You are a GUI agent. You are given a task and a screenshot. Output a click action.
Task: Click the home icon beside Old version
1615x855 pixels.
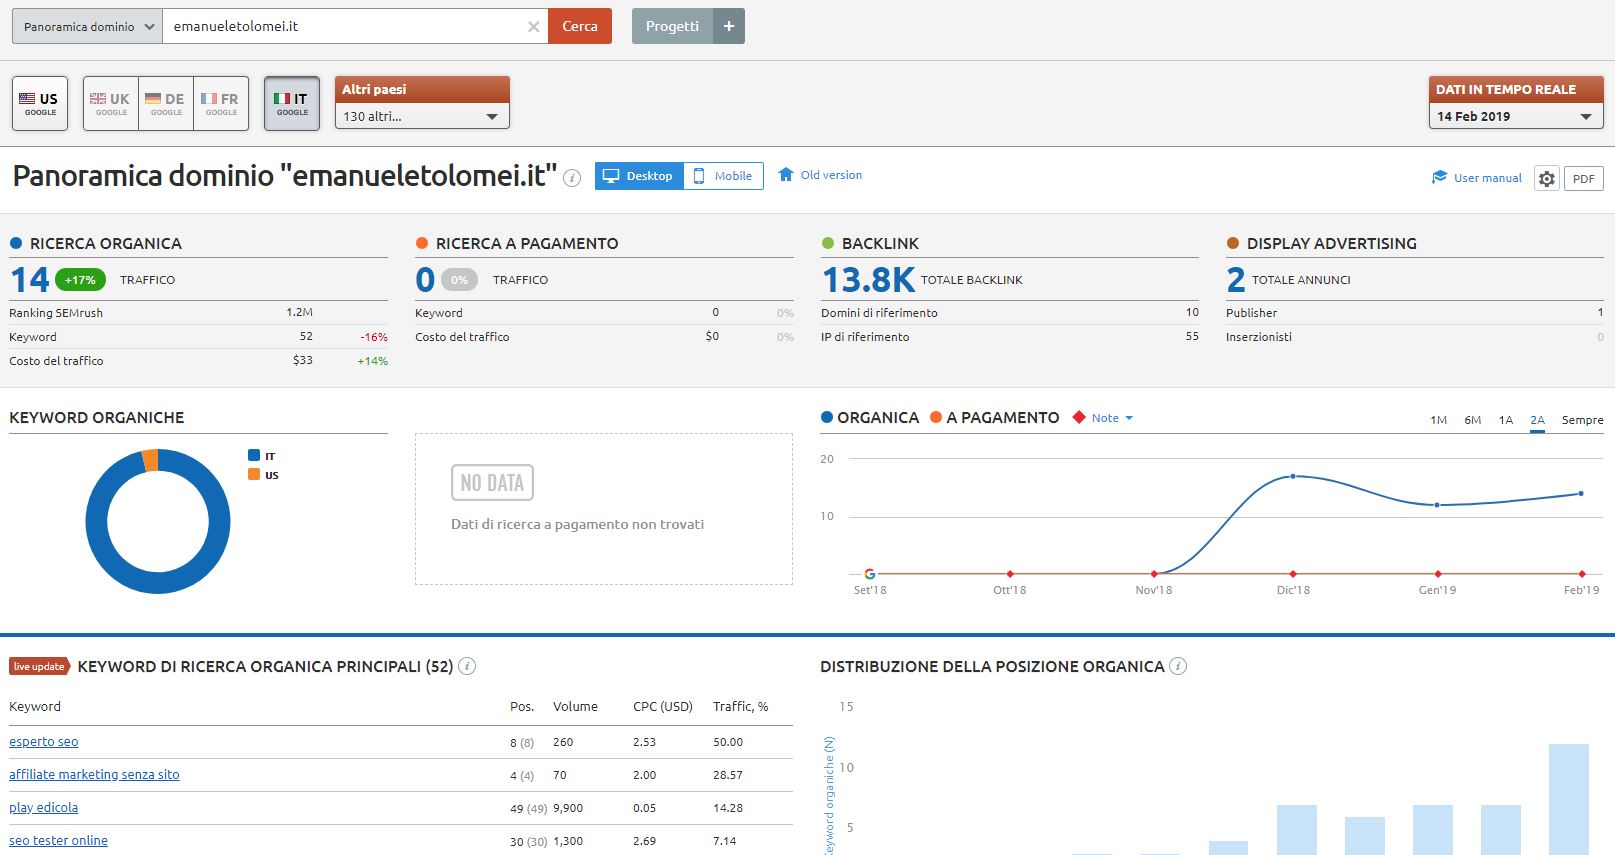tap(786, 174)
